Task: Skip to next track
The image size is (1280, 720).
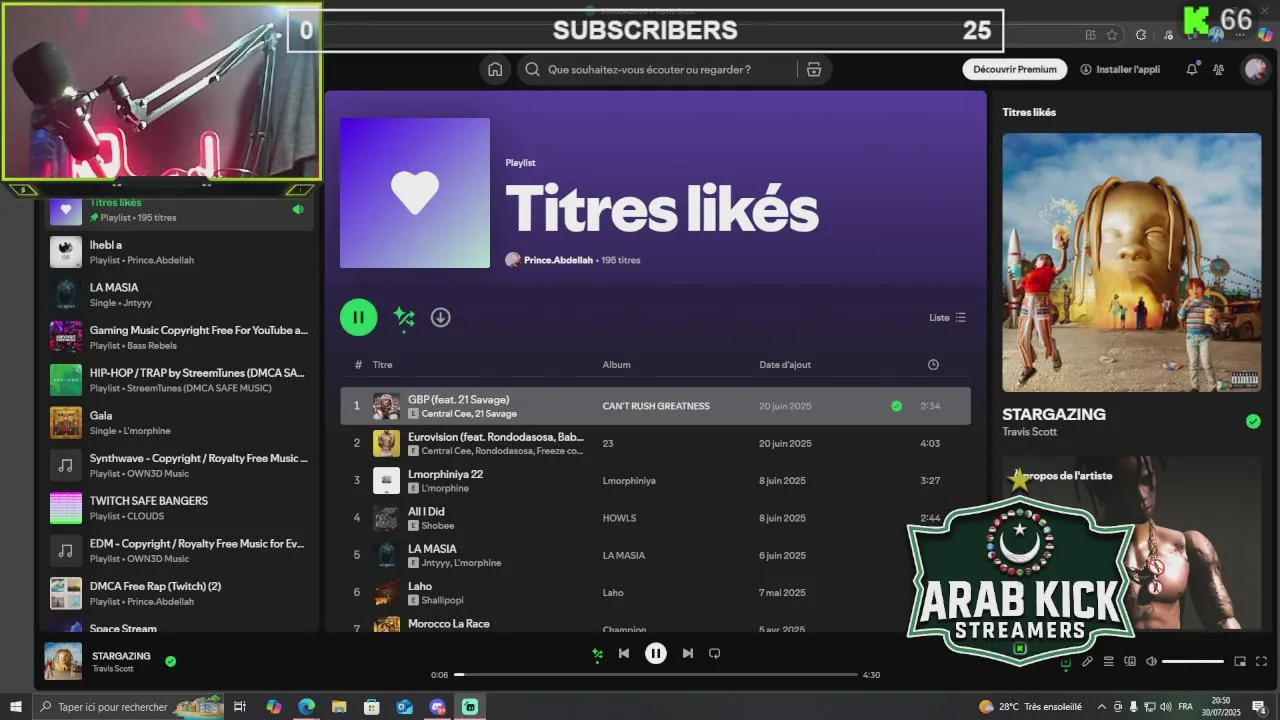Action: pos(687,653)
